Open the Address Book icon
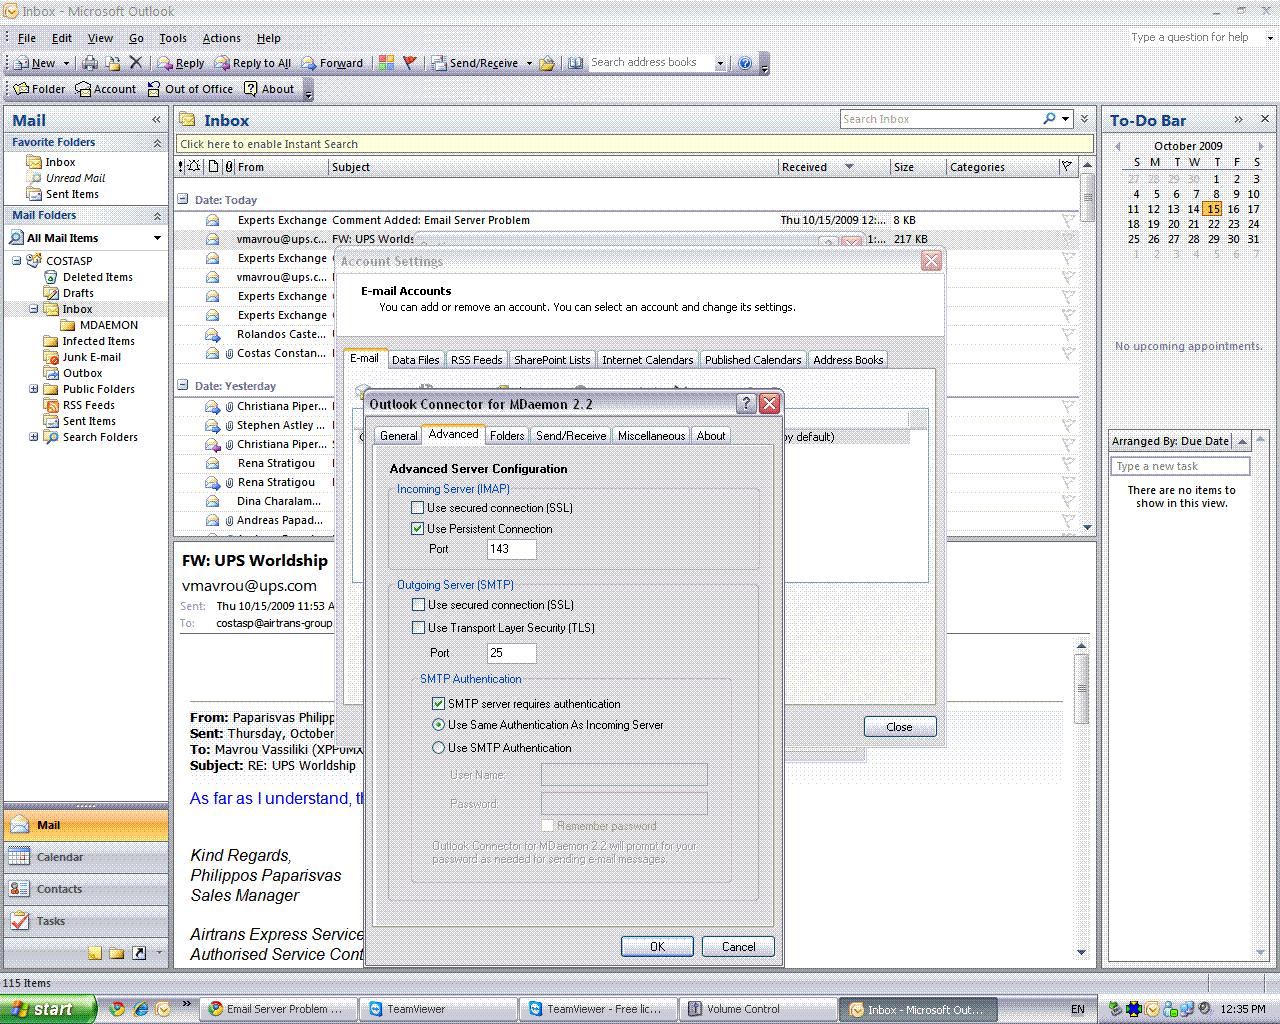Viewport: 1280px width, 1024px height. click(575, 63)
